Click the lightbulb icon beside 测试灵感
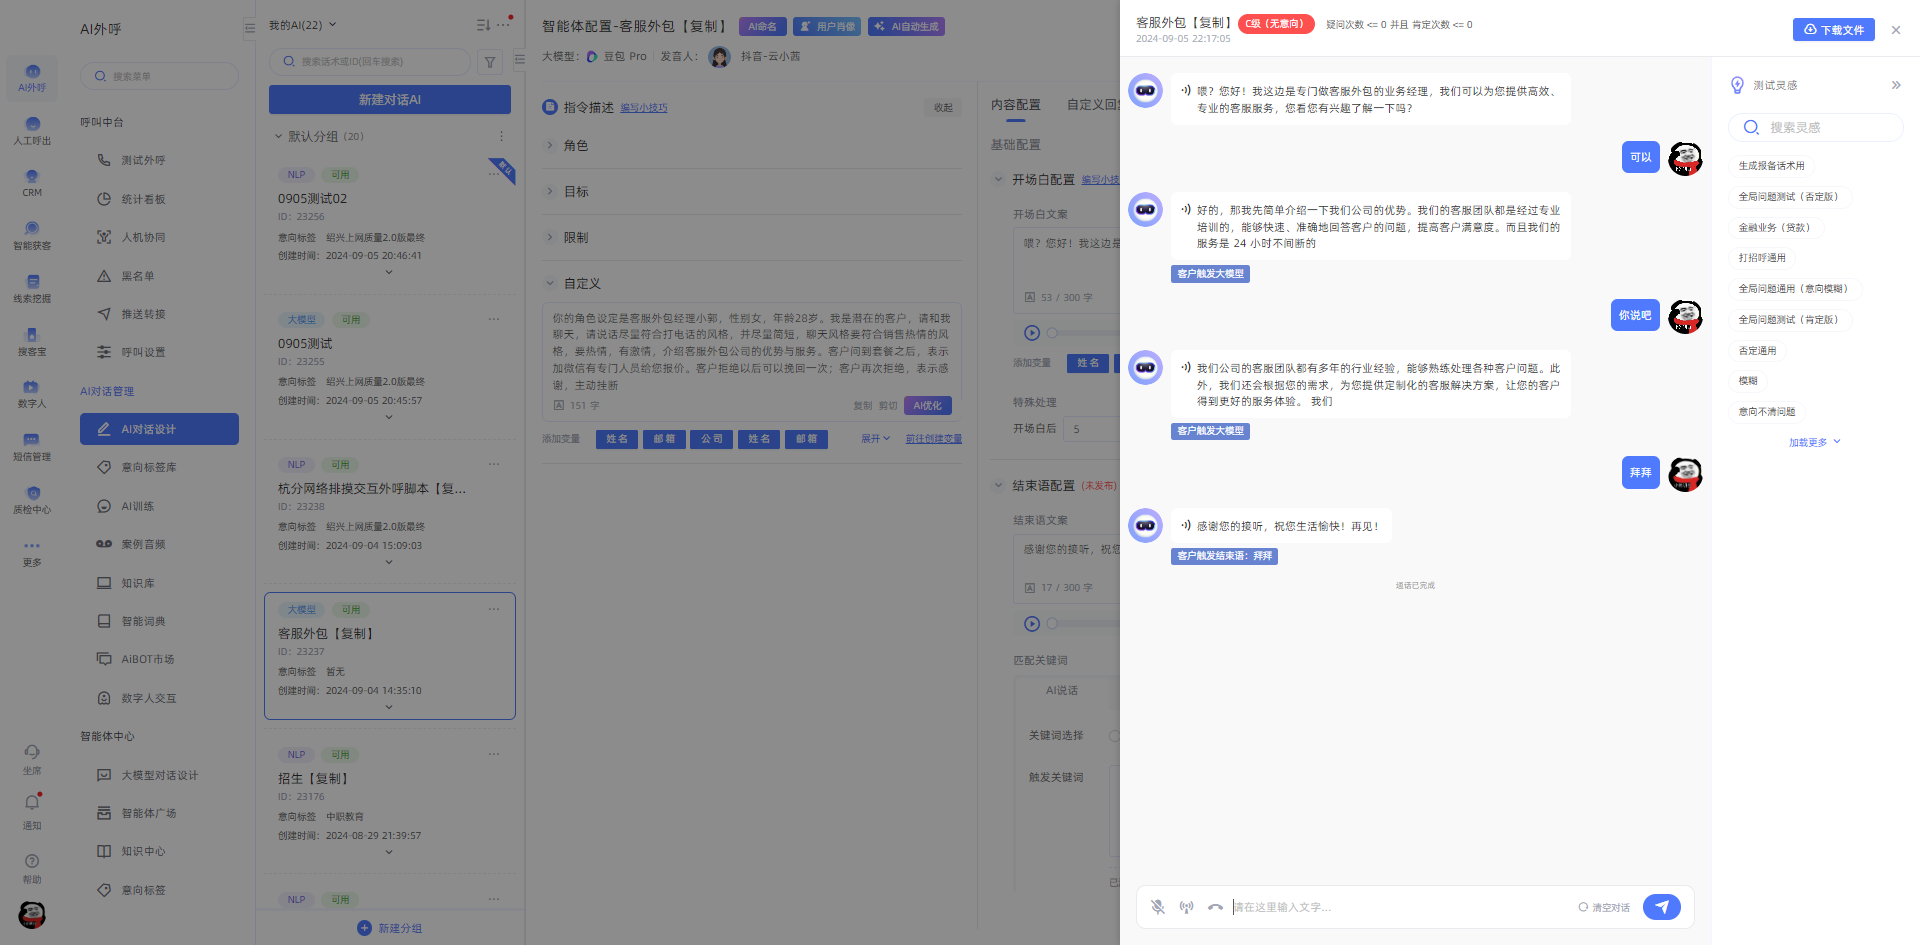The width and height of the screenshot is (1920, 945). click(x=1737, y=85)
